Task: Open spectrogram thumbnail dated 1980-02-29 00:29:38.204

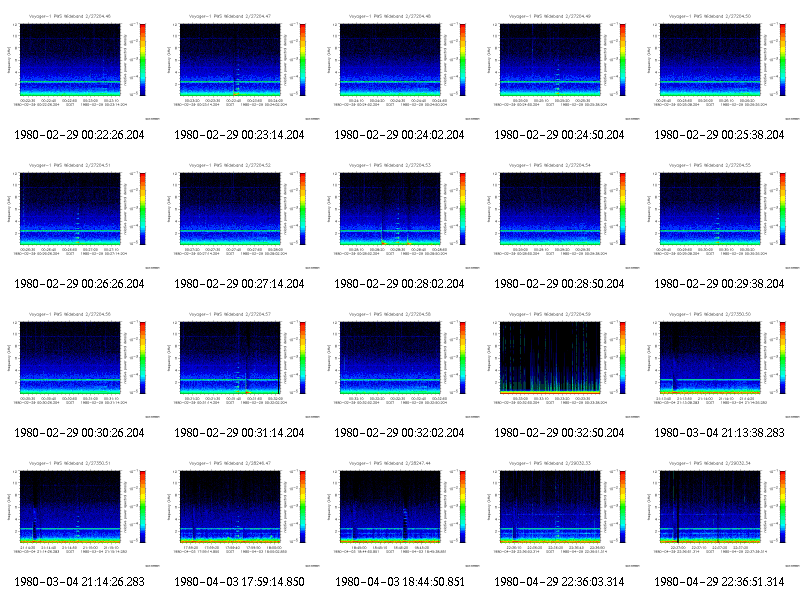Action: [x=720, y=215]
